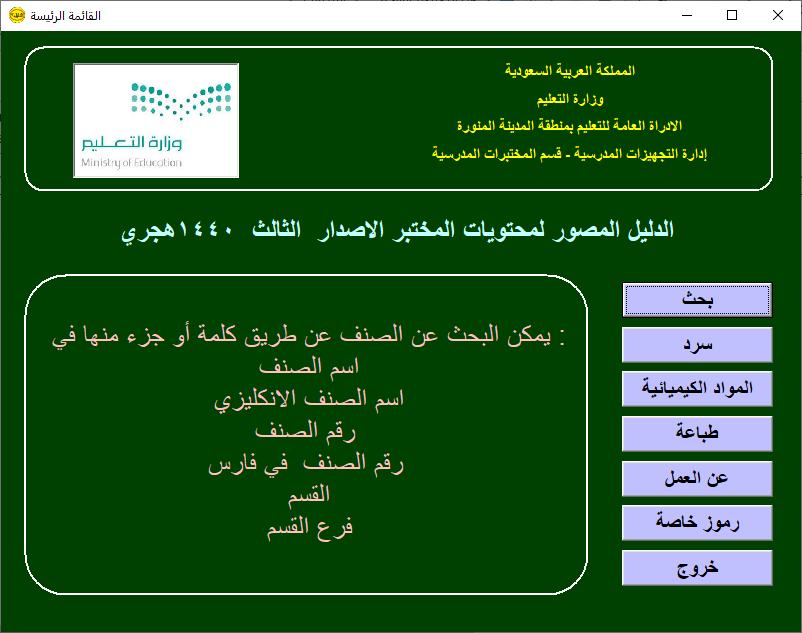Click the بحث (Search) button
802x633 pixels.
[x=697, y=300]
